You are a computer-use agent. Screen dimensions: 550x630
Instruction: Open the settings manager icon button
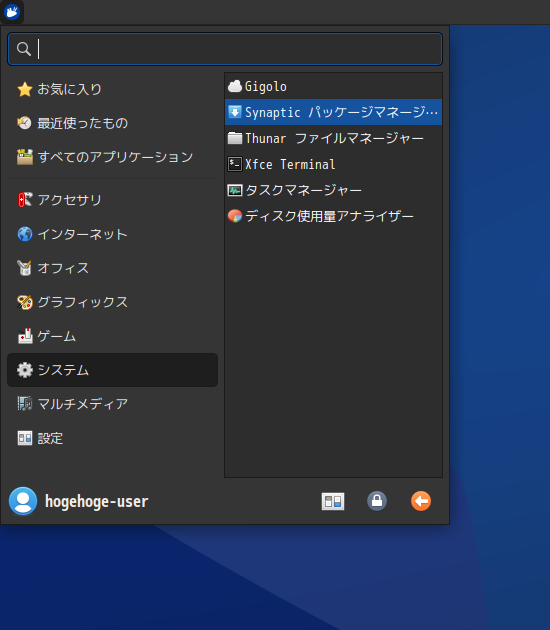coord(333,501)
